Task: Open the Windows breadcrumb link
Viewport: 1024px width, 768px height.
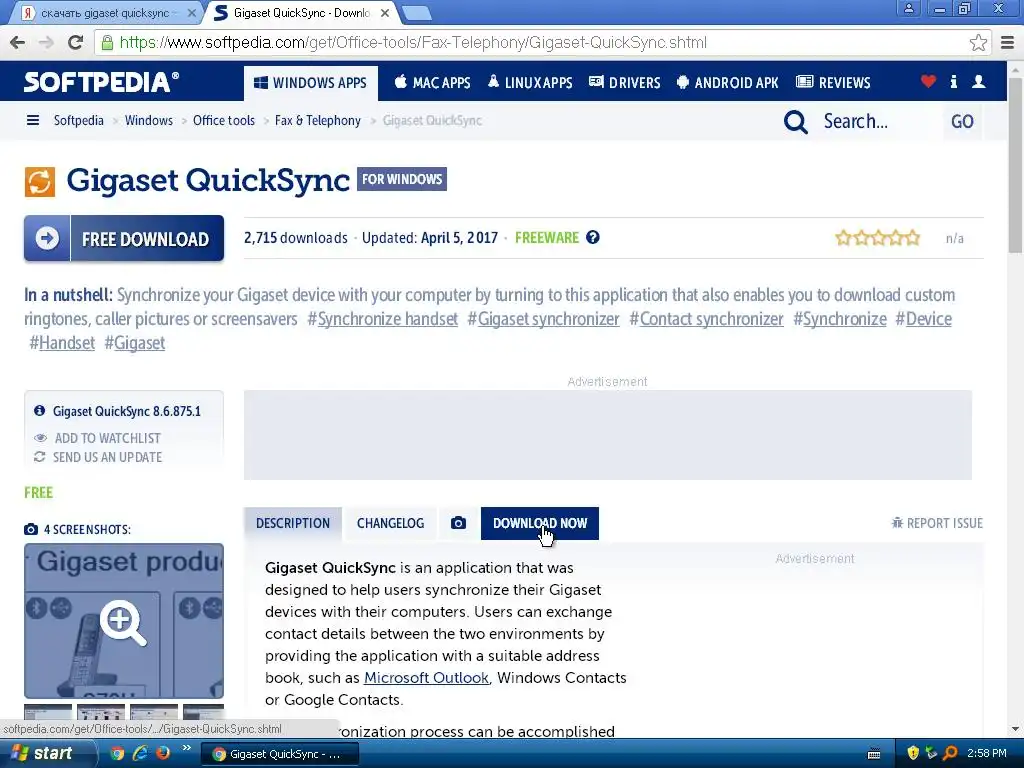Action: [x=149, y=120]
